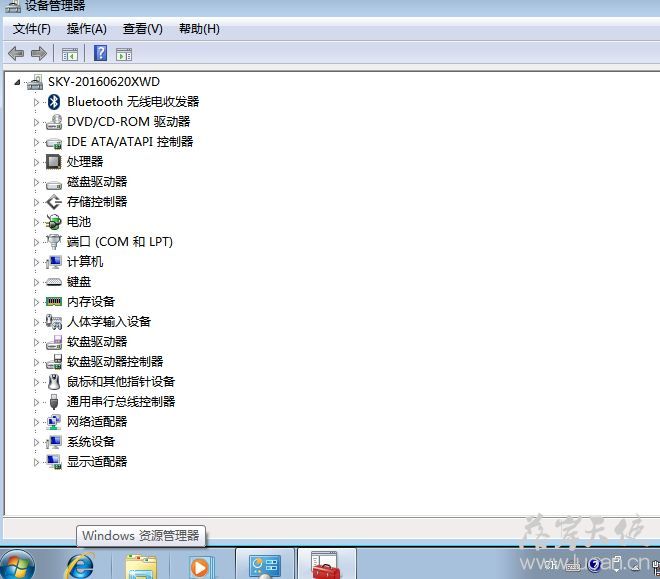Toggle the show/hide action pane toolbar icon
Screen dimensions: 660x579
click(x=124, y=54)
